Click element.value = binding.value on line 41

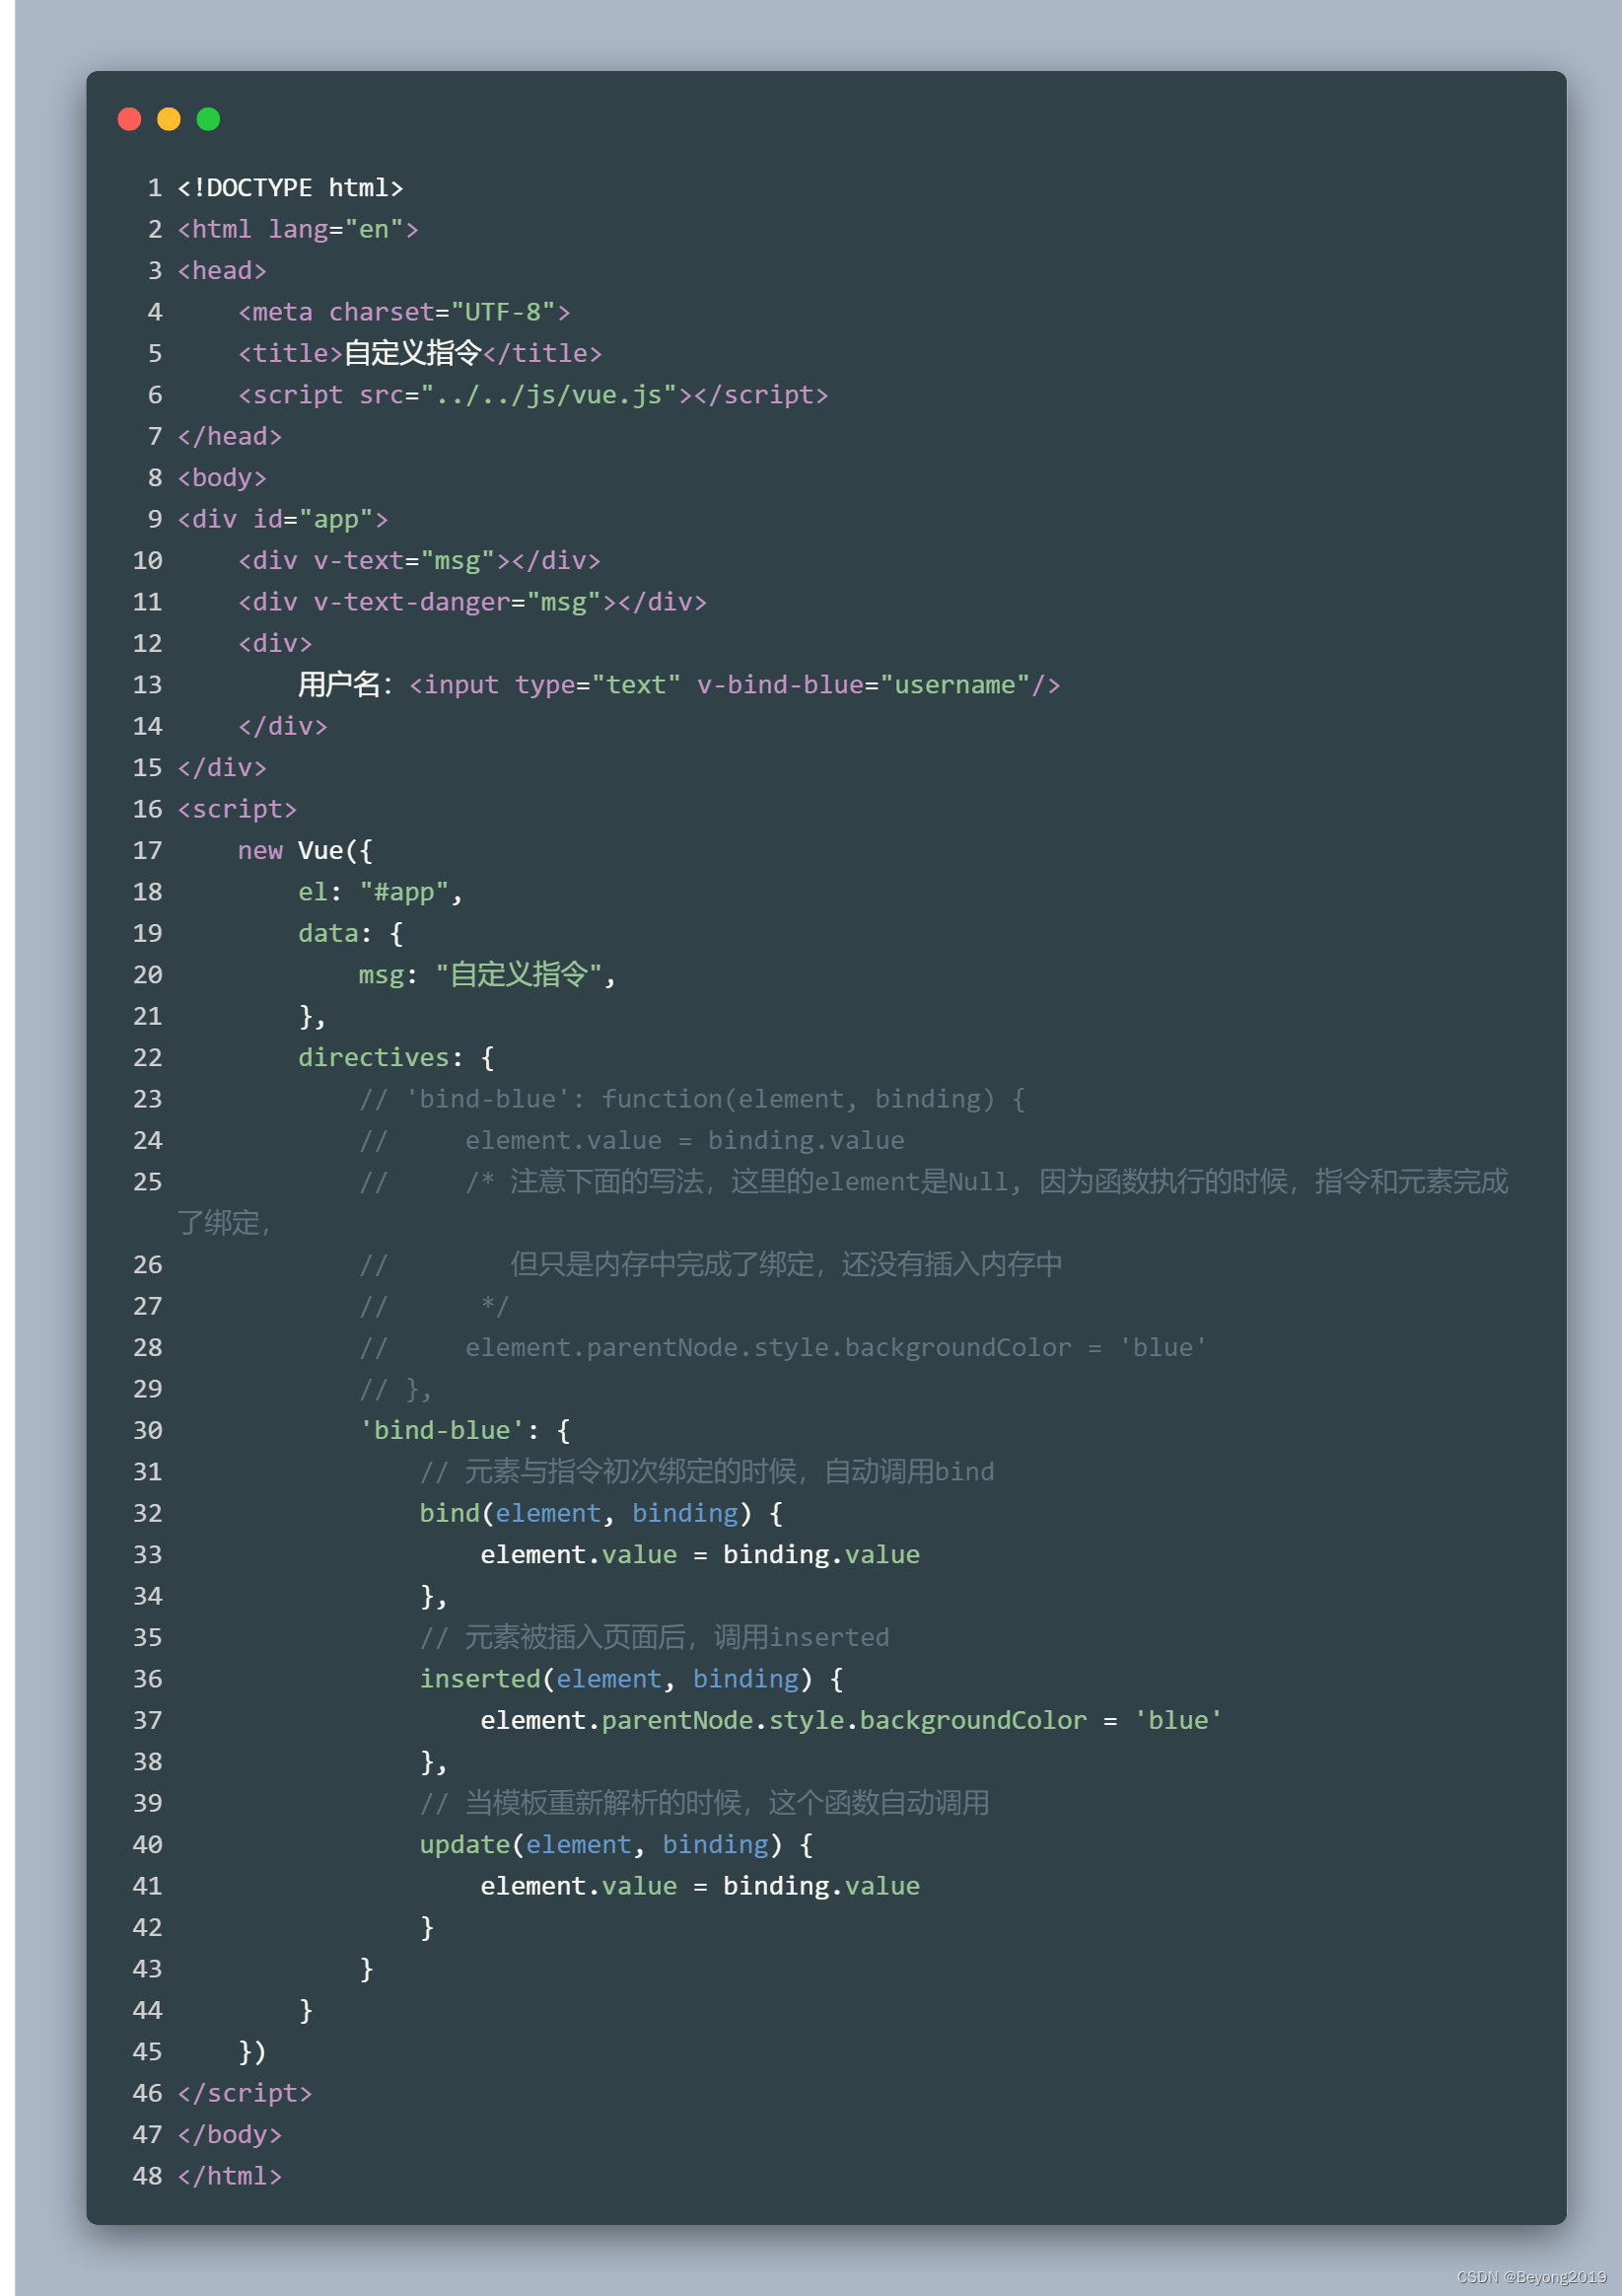pos(700,1886)
